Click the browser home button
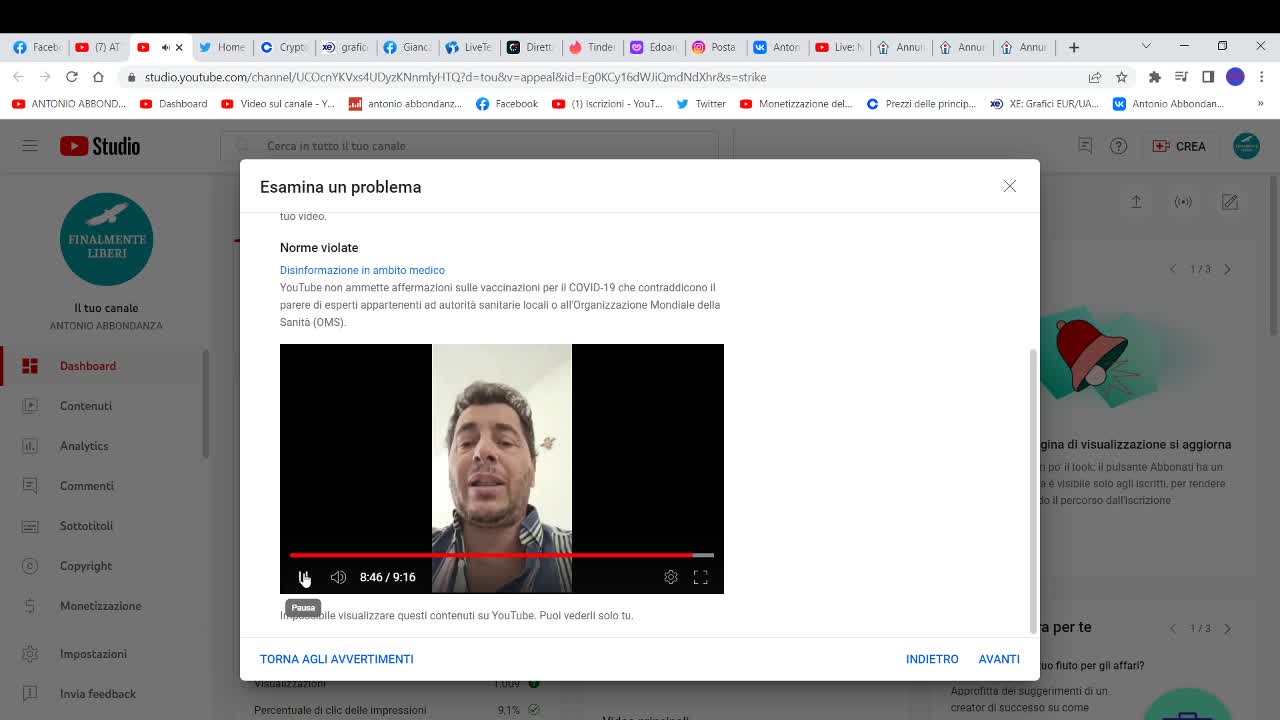The height and width of the screenshot is (720, 1280). (98, 77)
